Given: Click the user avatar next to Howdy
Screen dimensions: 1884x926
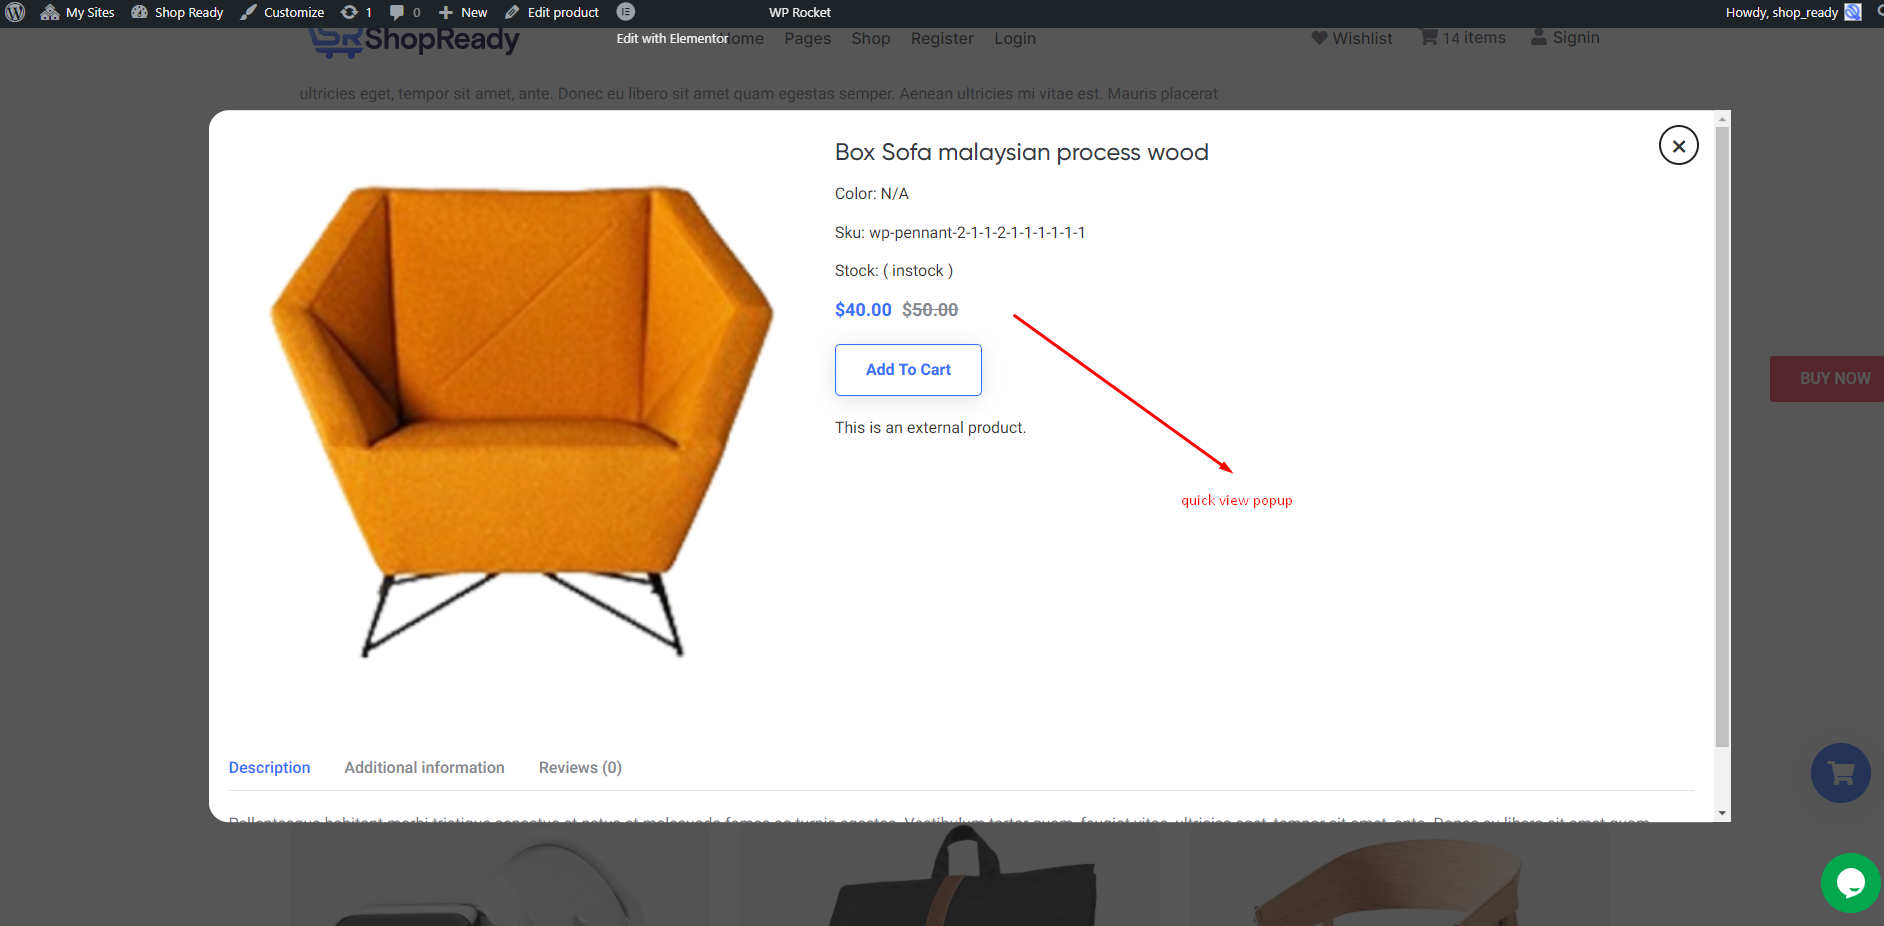Looking at the screenshot, I should coord(1853,12).
